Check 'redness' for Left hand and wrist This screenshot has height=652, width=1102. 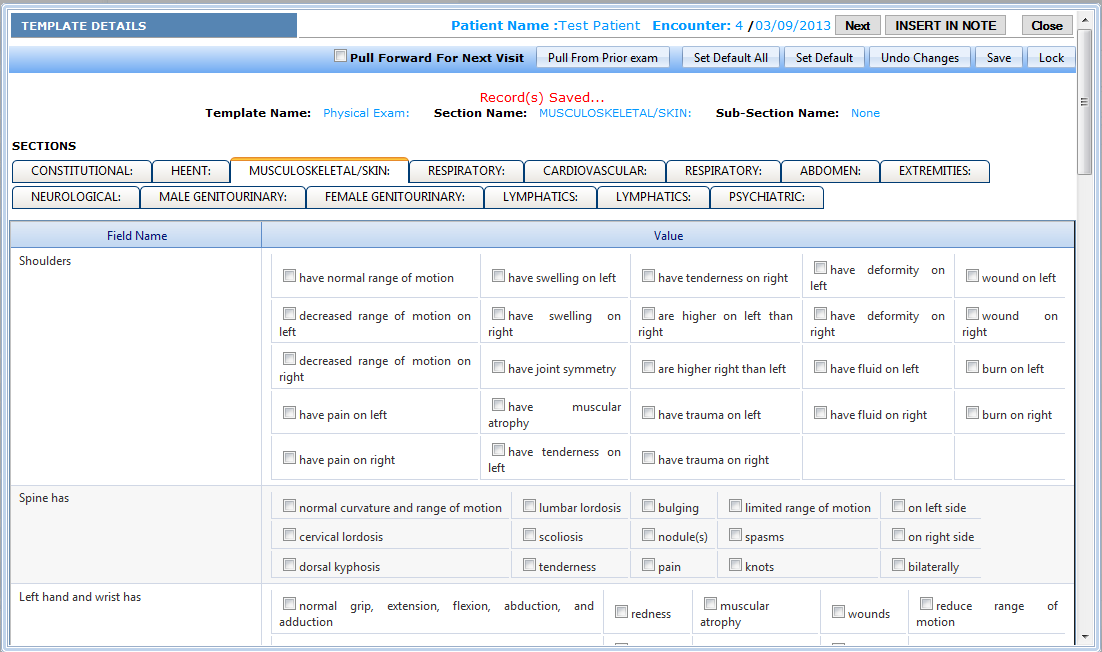622,612
